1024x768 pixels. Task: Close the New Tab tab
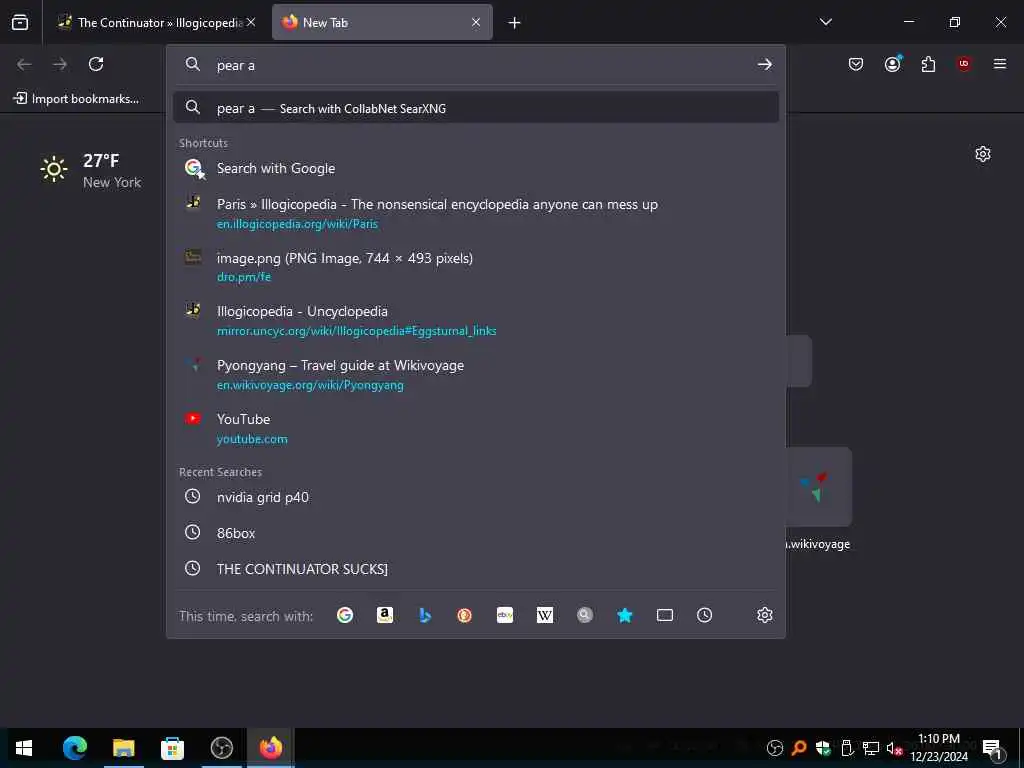point(476,22)
